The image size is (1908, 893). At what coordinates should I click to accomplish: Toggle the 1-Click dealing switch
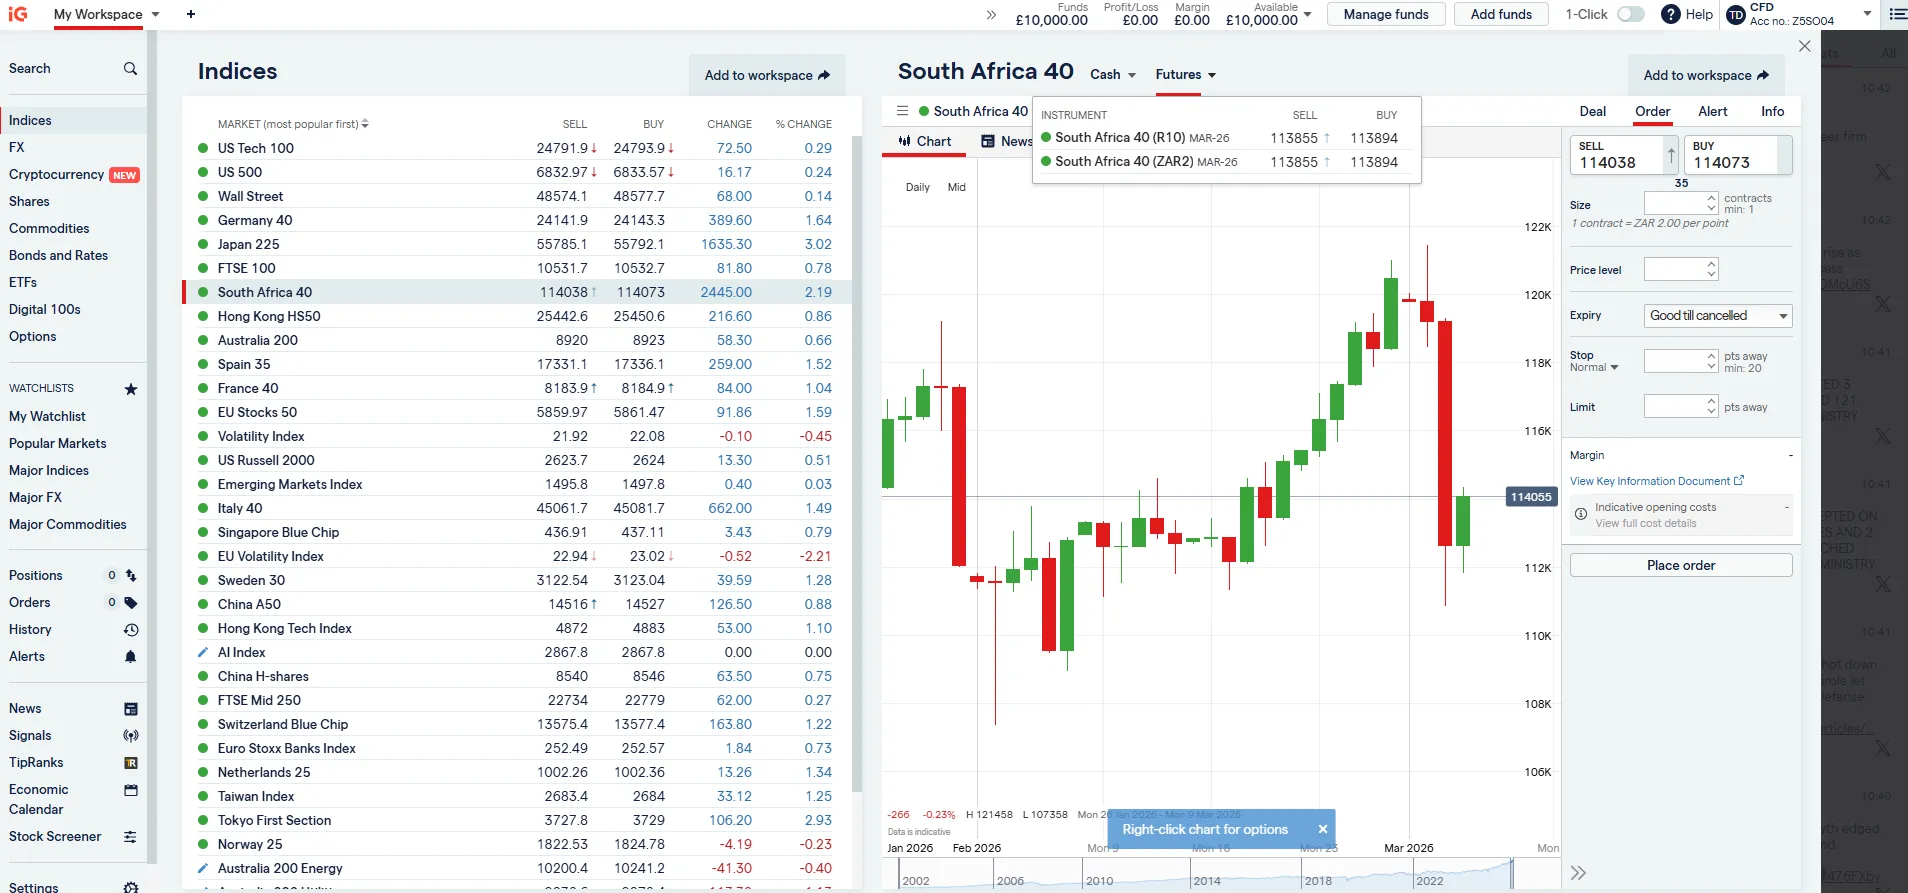(x=1630, y=14)
